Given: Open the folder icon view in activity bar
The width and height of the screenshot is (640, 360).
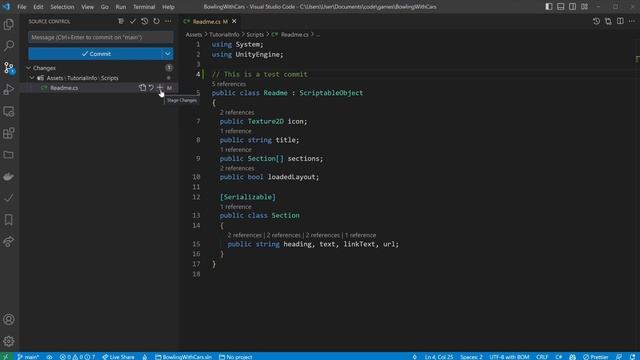Looking at the screenshot, I should tap(9, 155).
